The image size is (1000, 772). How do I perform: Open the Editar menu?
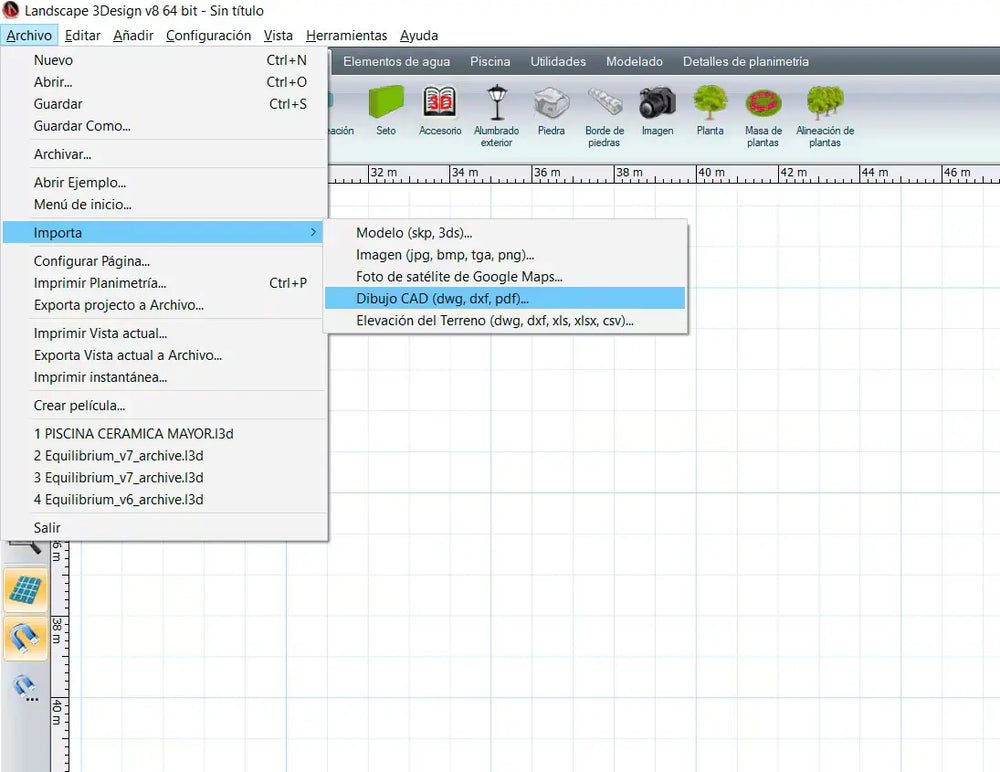pos(82,35)
